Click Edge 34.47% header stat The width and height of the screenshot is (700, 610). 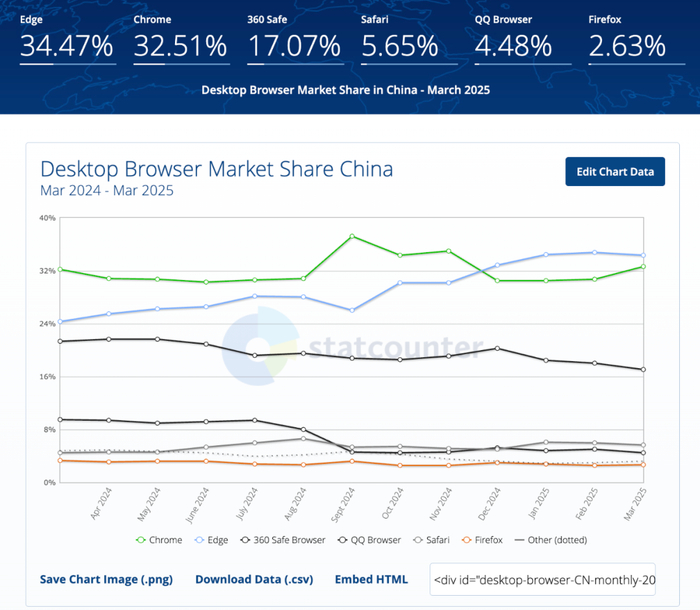pyautogui.click(x=68, y=39)
